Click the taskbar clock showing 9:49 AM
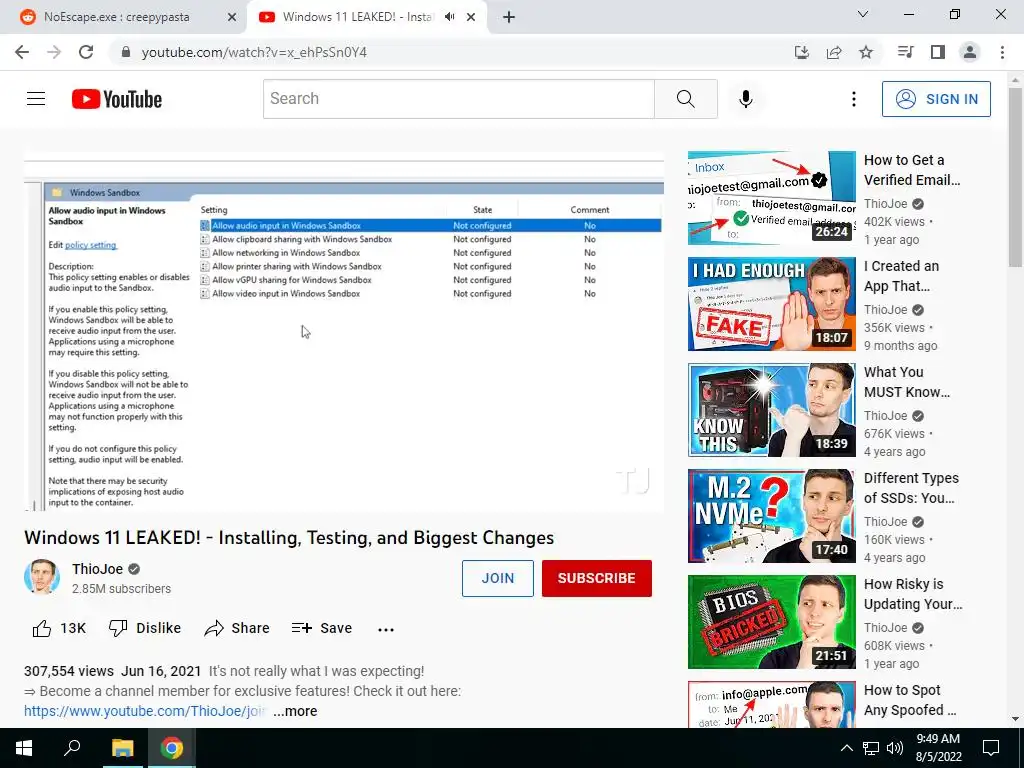Image resolution: width=1024 pixels, height=768 pixels. coord(938,748)
